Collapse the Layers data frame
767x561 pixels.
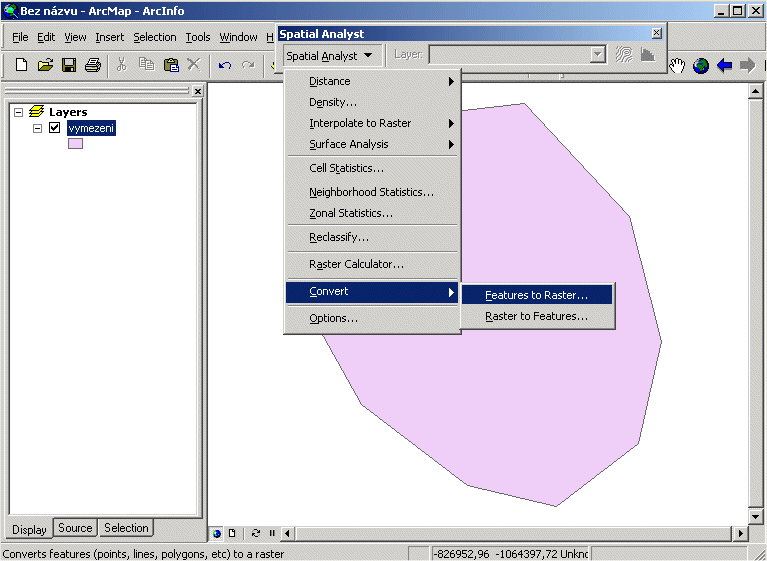(x=19, y=112)
